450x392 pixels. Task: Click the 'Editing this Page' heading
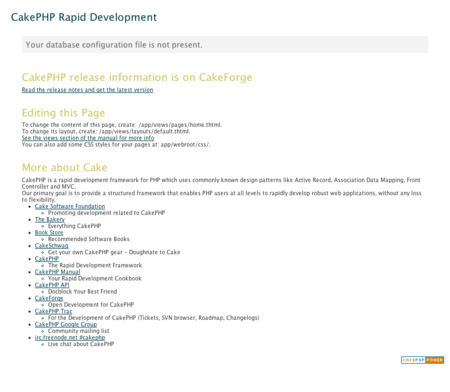coord(63,113)
